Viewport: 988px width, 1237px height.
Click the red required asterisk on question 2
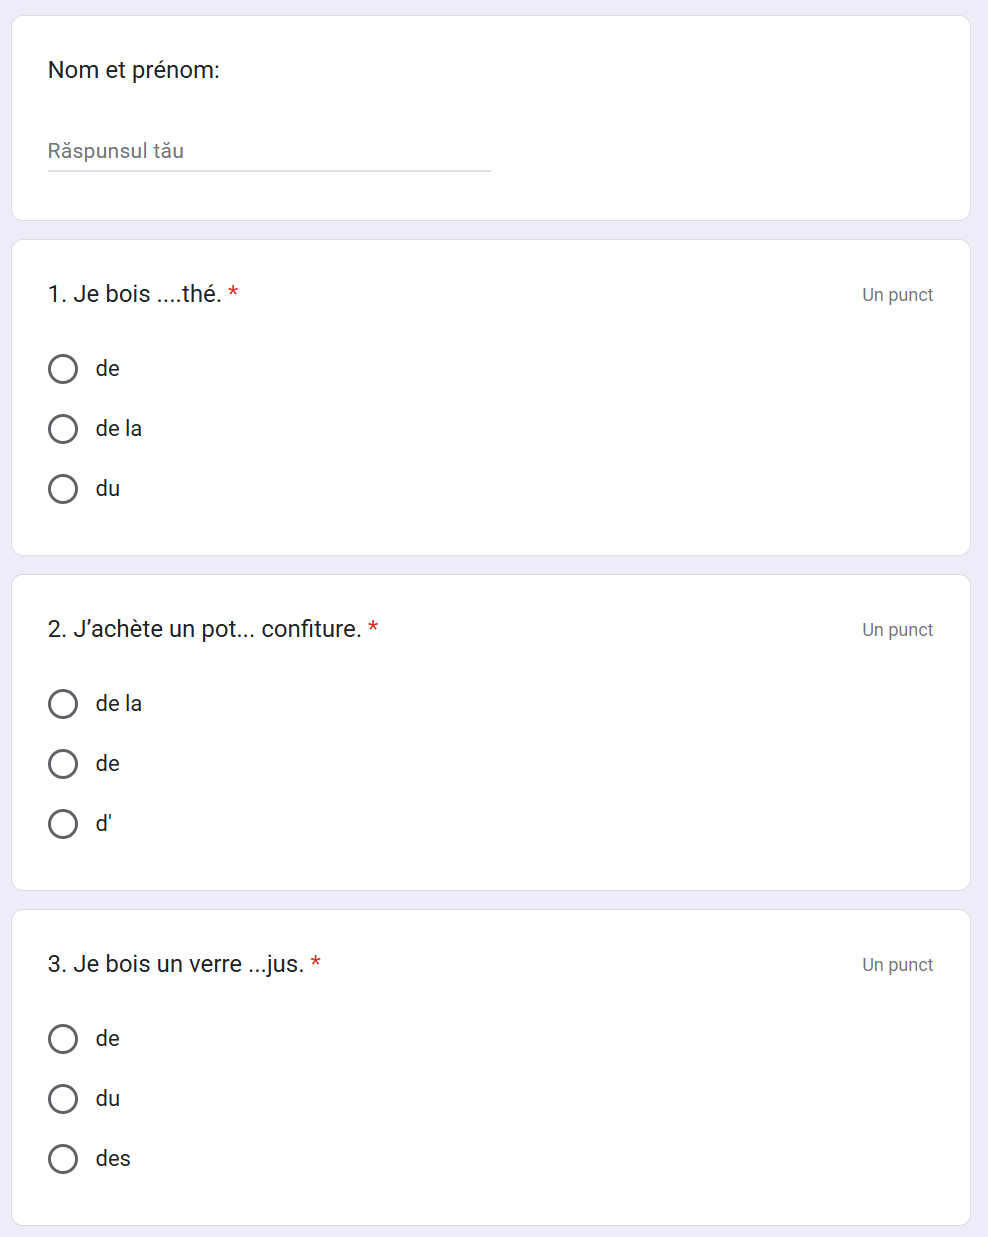373,628
